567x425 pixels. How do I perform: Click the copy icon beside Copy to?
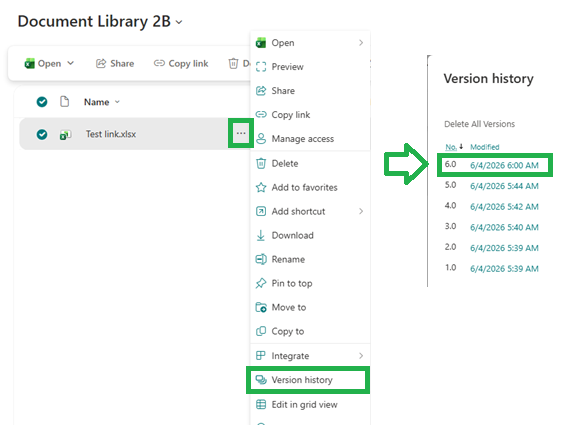click(x=261, y=331)
